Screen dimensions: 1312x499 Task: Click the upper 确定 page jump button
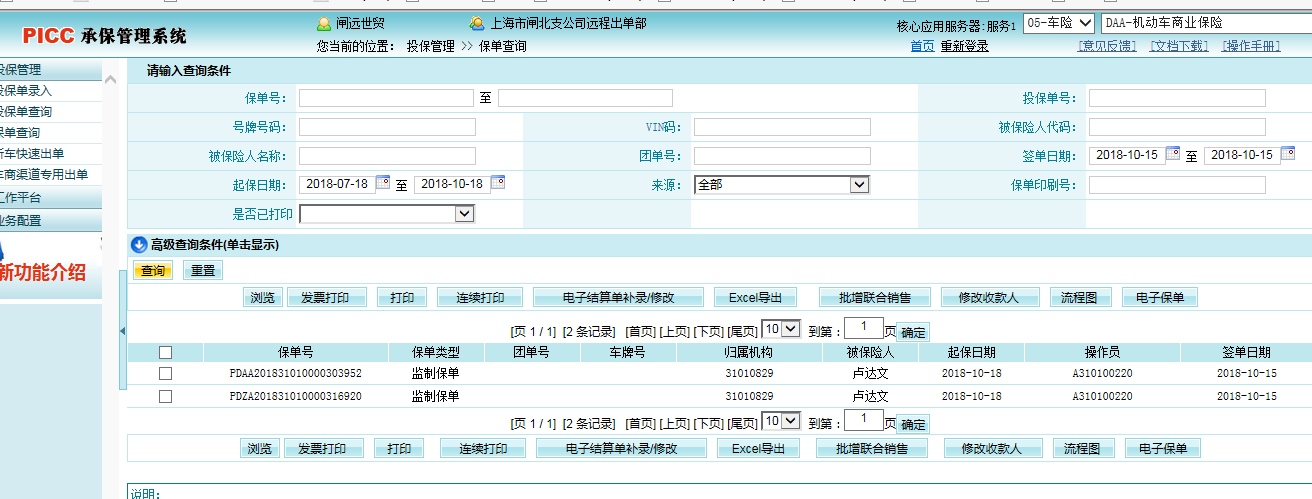912,332
